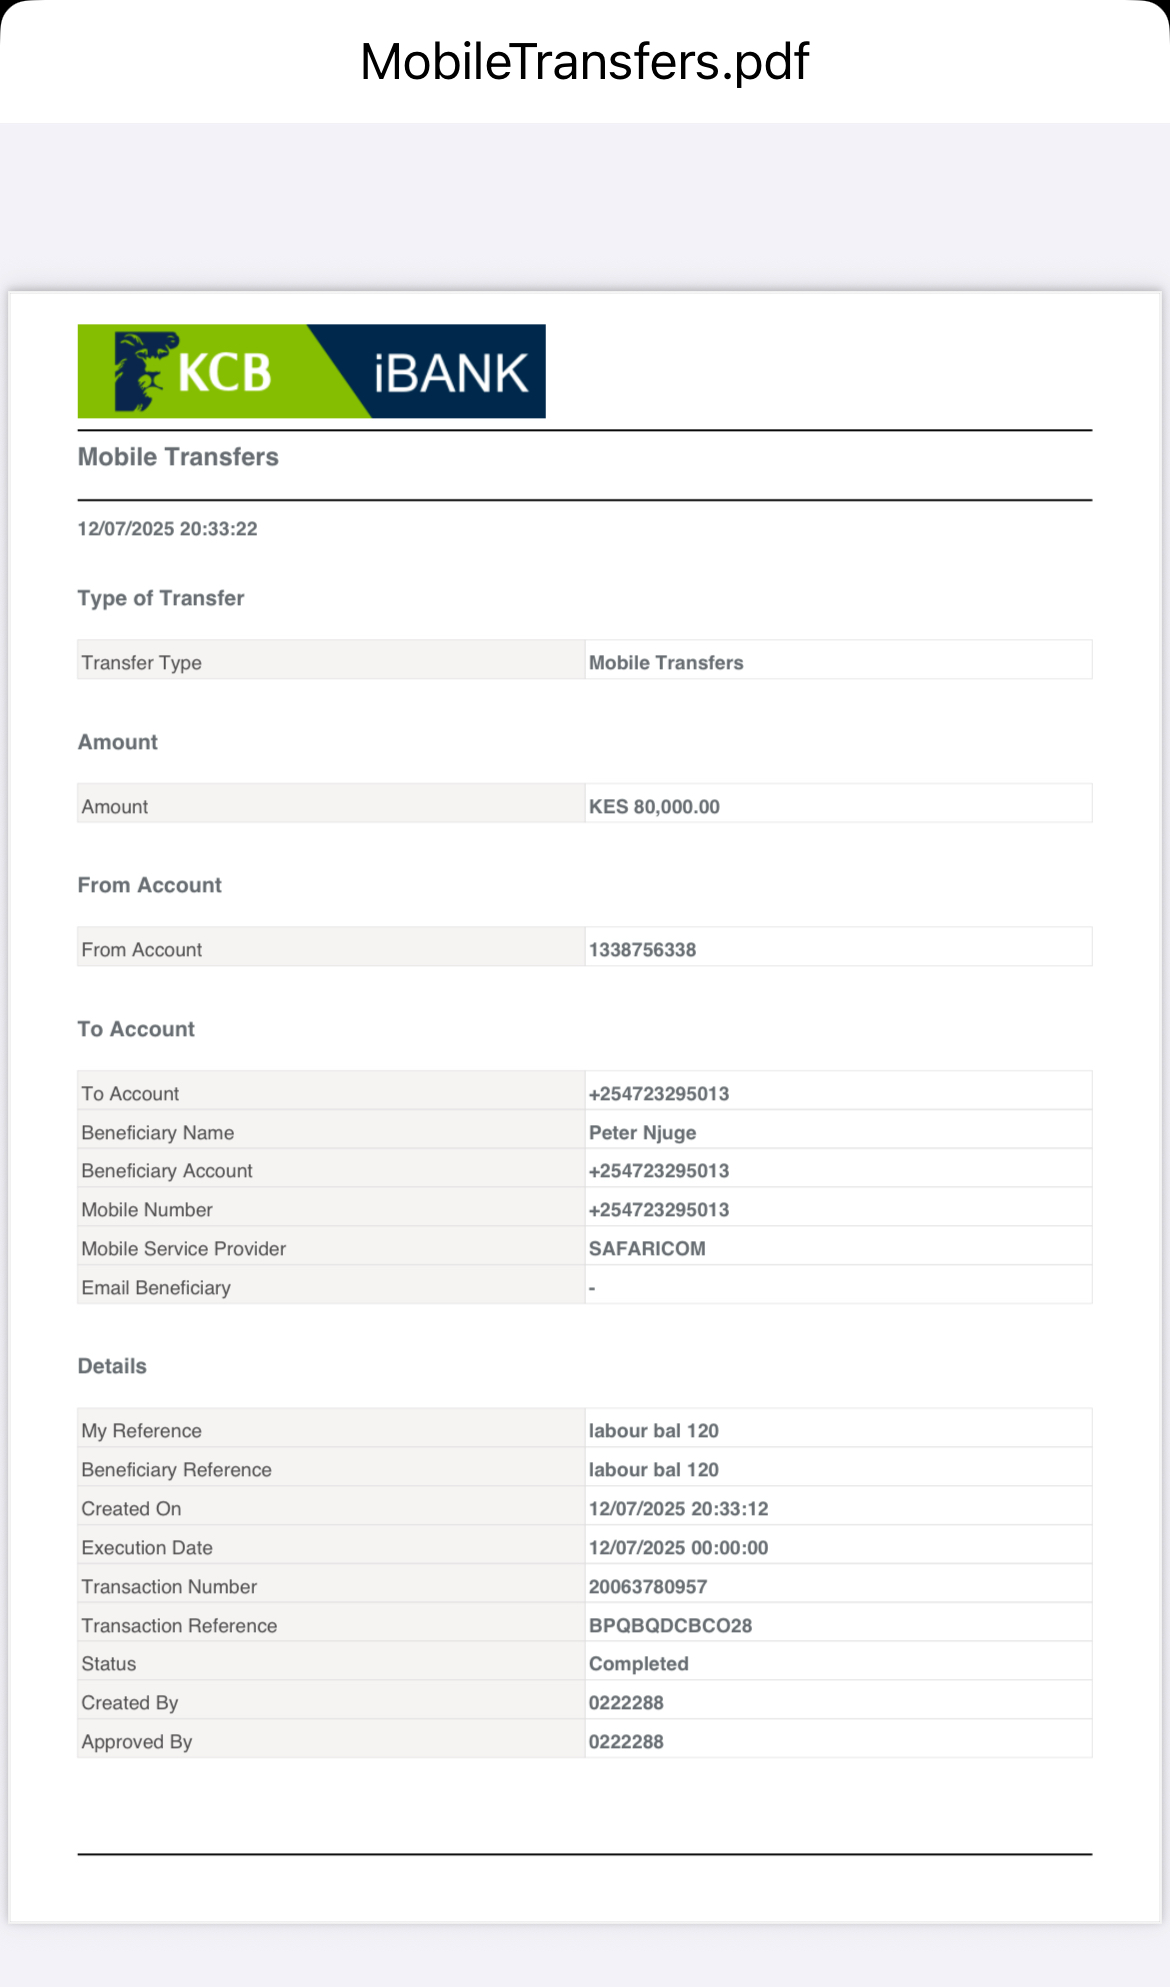Tap the Mobile Number row phone value
This screenshot has width=1170, height=1987.
pos(659,1209)
